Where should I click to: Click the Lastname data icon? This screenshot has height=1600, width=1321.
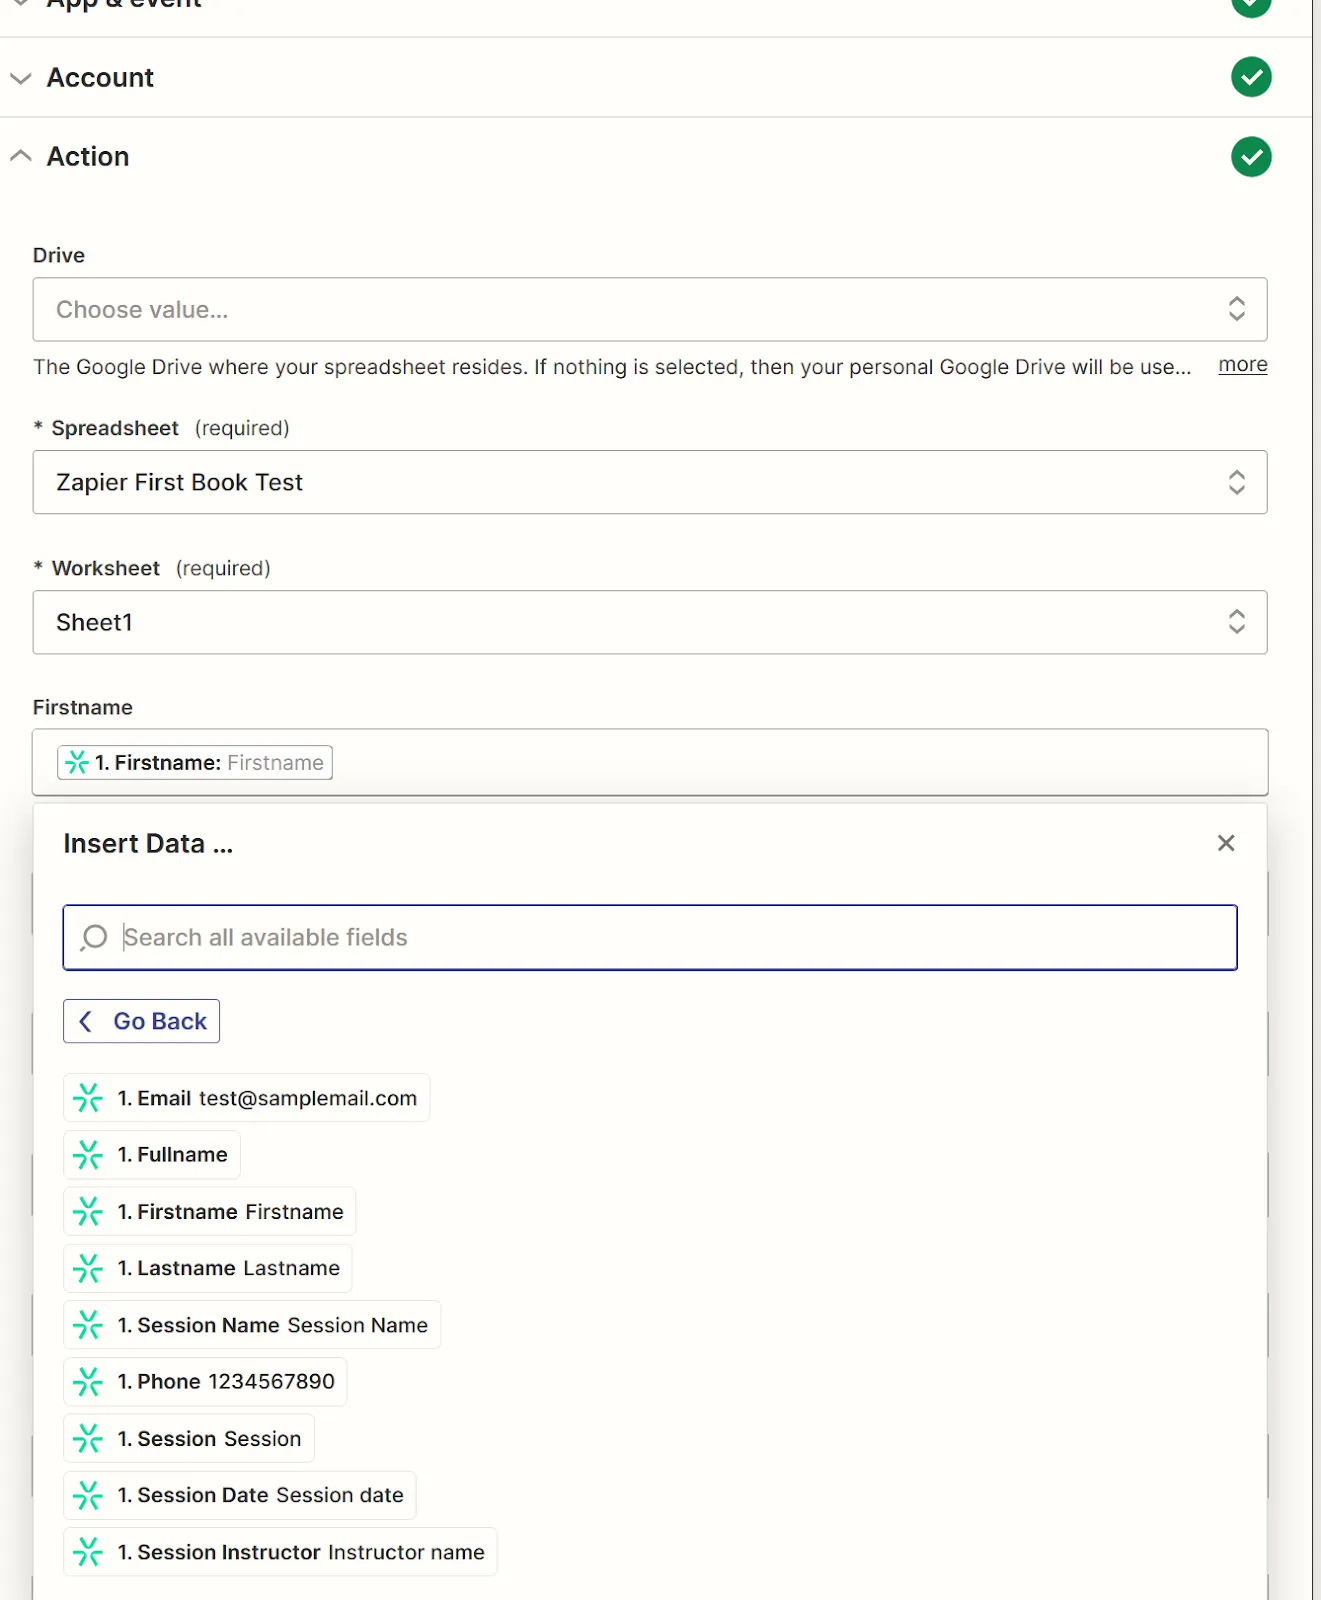pos(88,1268)
